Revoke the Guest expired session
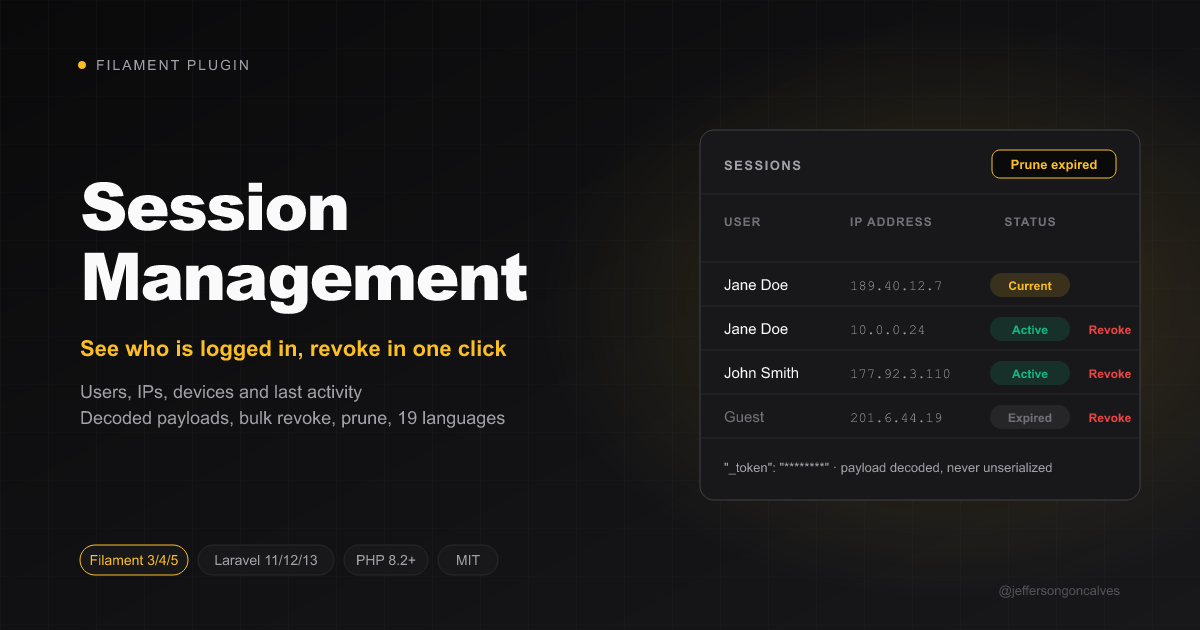Image resolution: width=1200 pixels, height=630 pixels. tap(1109, 418)
